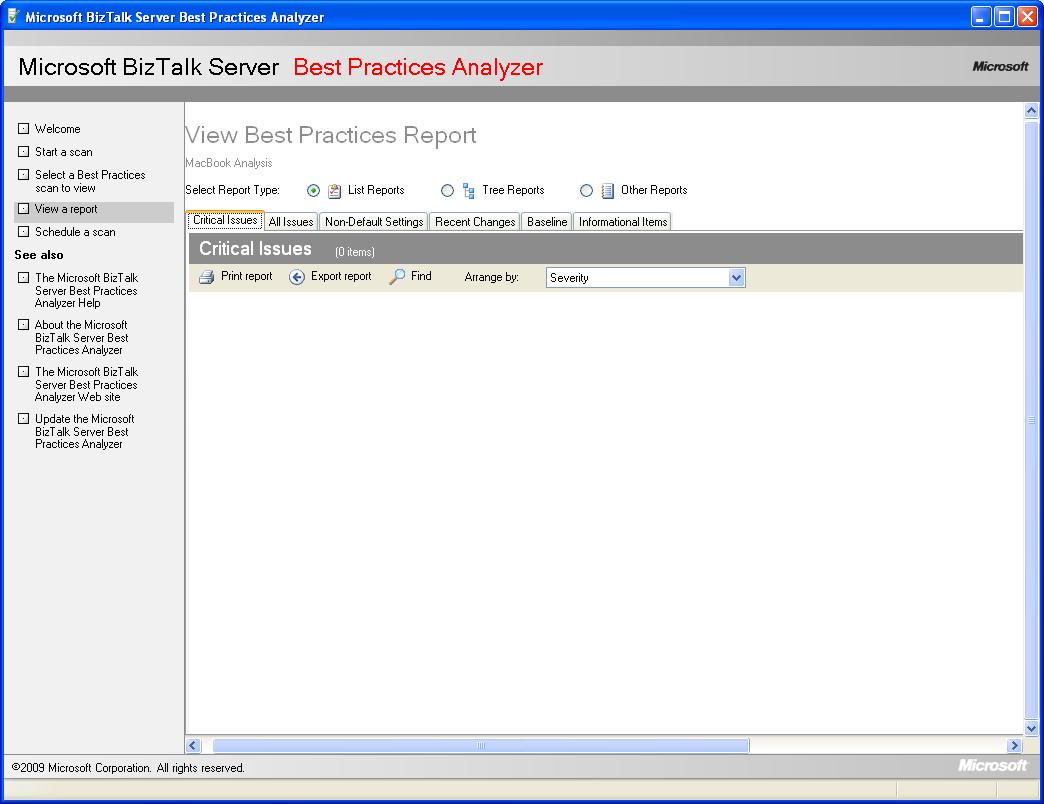1044x804 pixels.
Task: Open Update the Best Practices Analyzer link
Action: click(85, 431)
